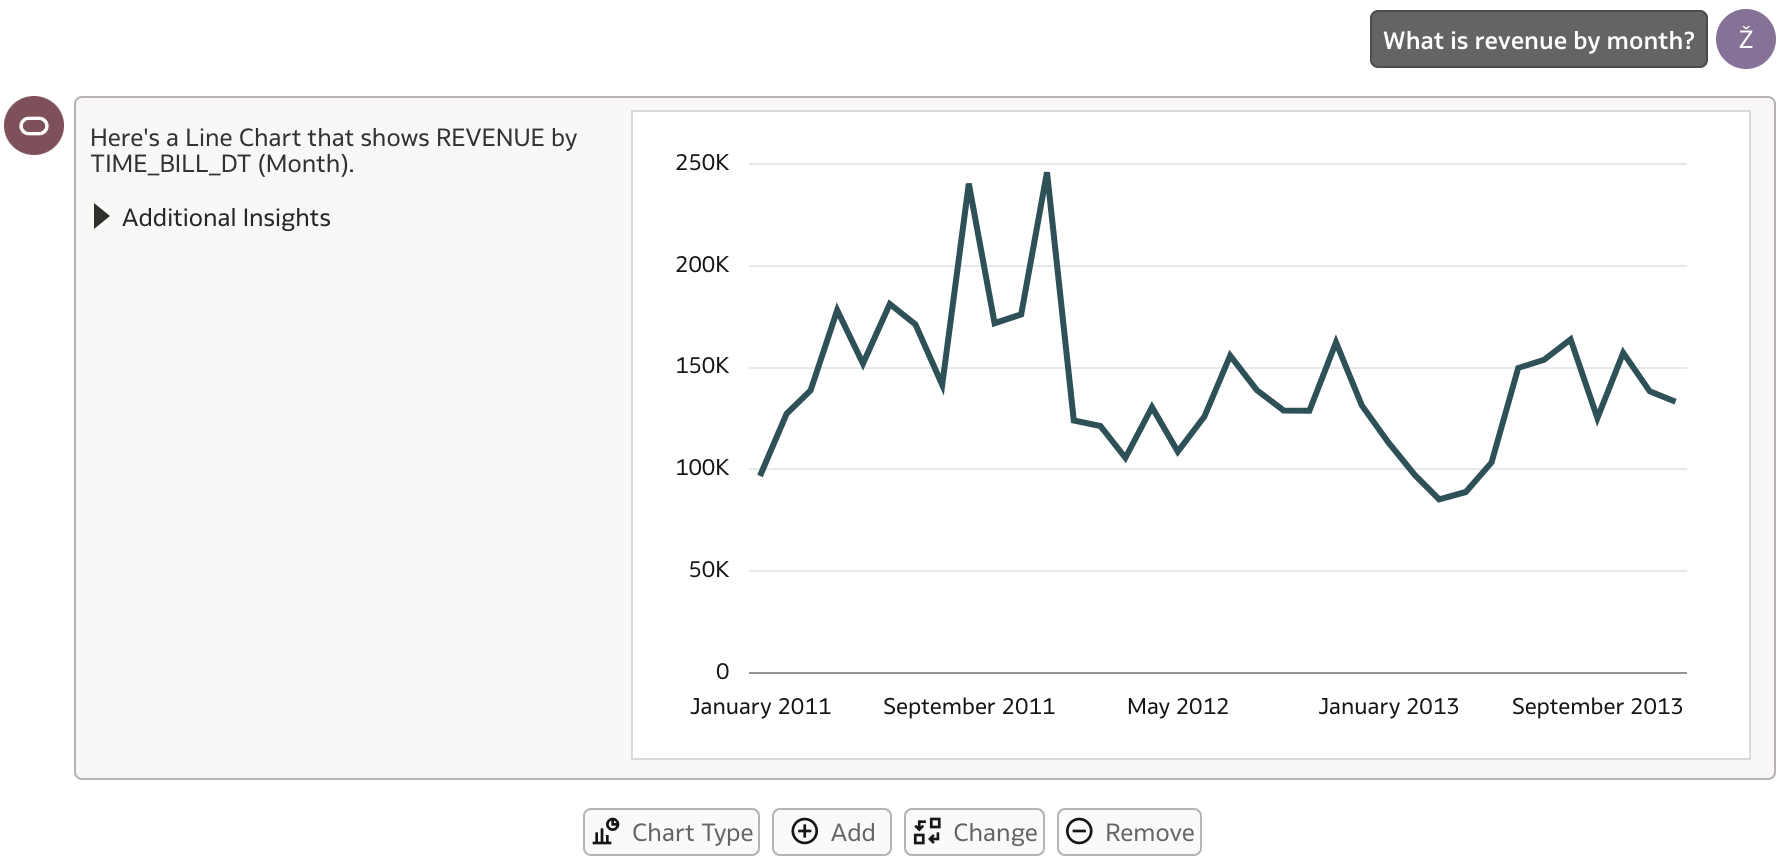Click the "January 2011" axis label
1778x868 pixels.
coord(760,707)
